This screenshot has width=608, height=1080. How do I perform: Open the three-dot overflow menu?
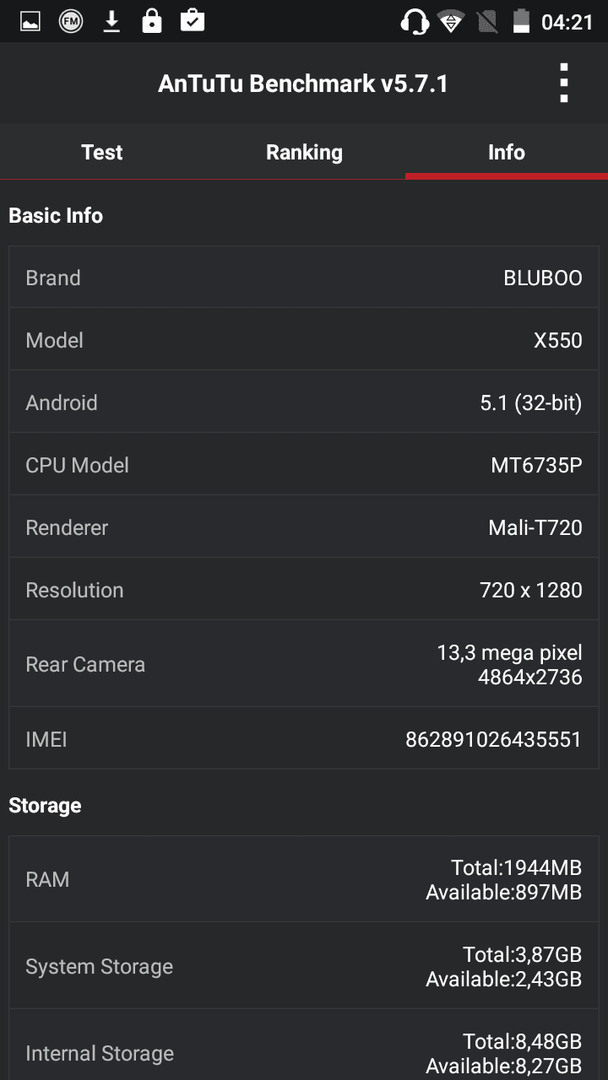point(564,83)
